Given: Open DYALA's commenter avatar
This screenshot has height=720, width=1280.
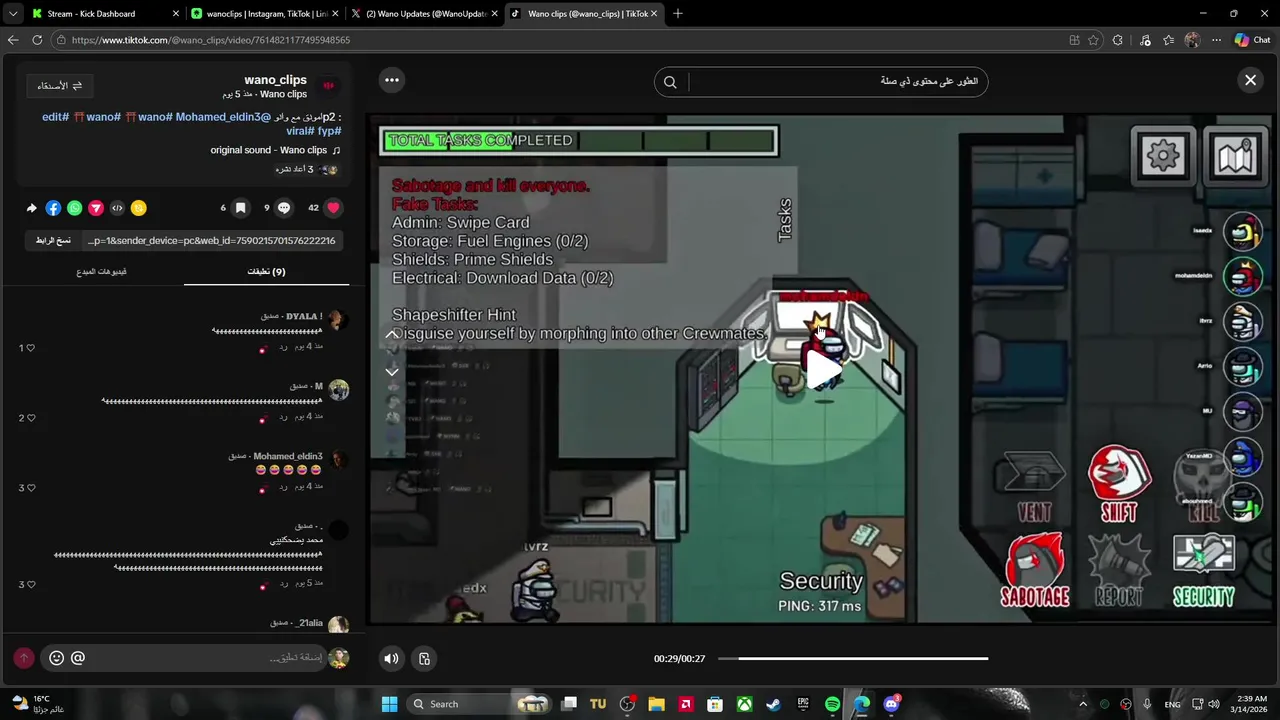Looking at the screenshot, I should pyautogui.click(x=338, y=320).
